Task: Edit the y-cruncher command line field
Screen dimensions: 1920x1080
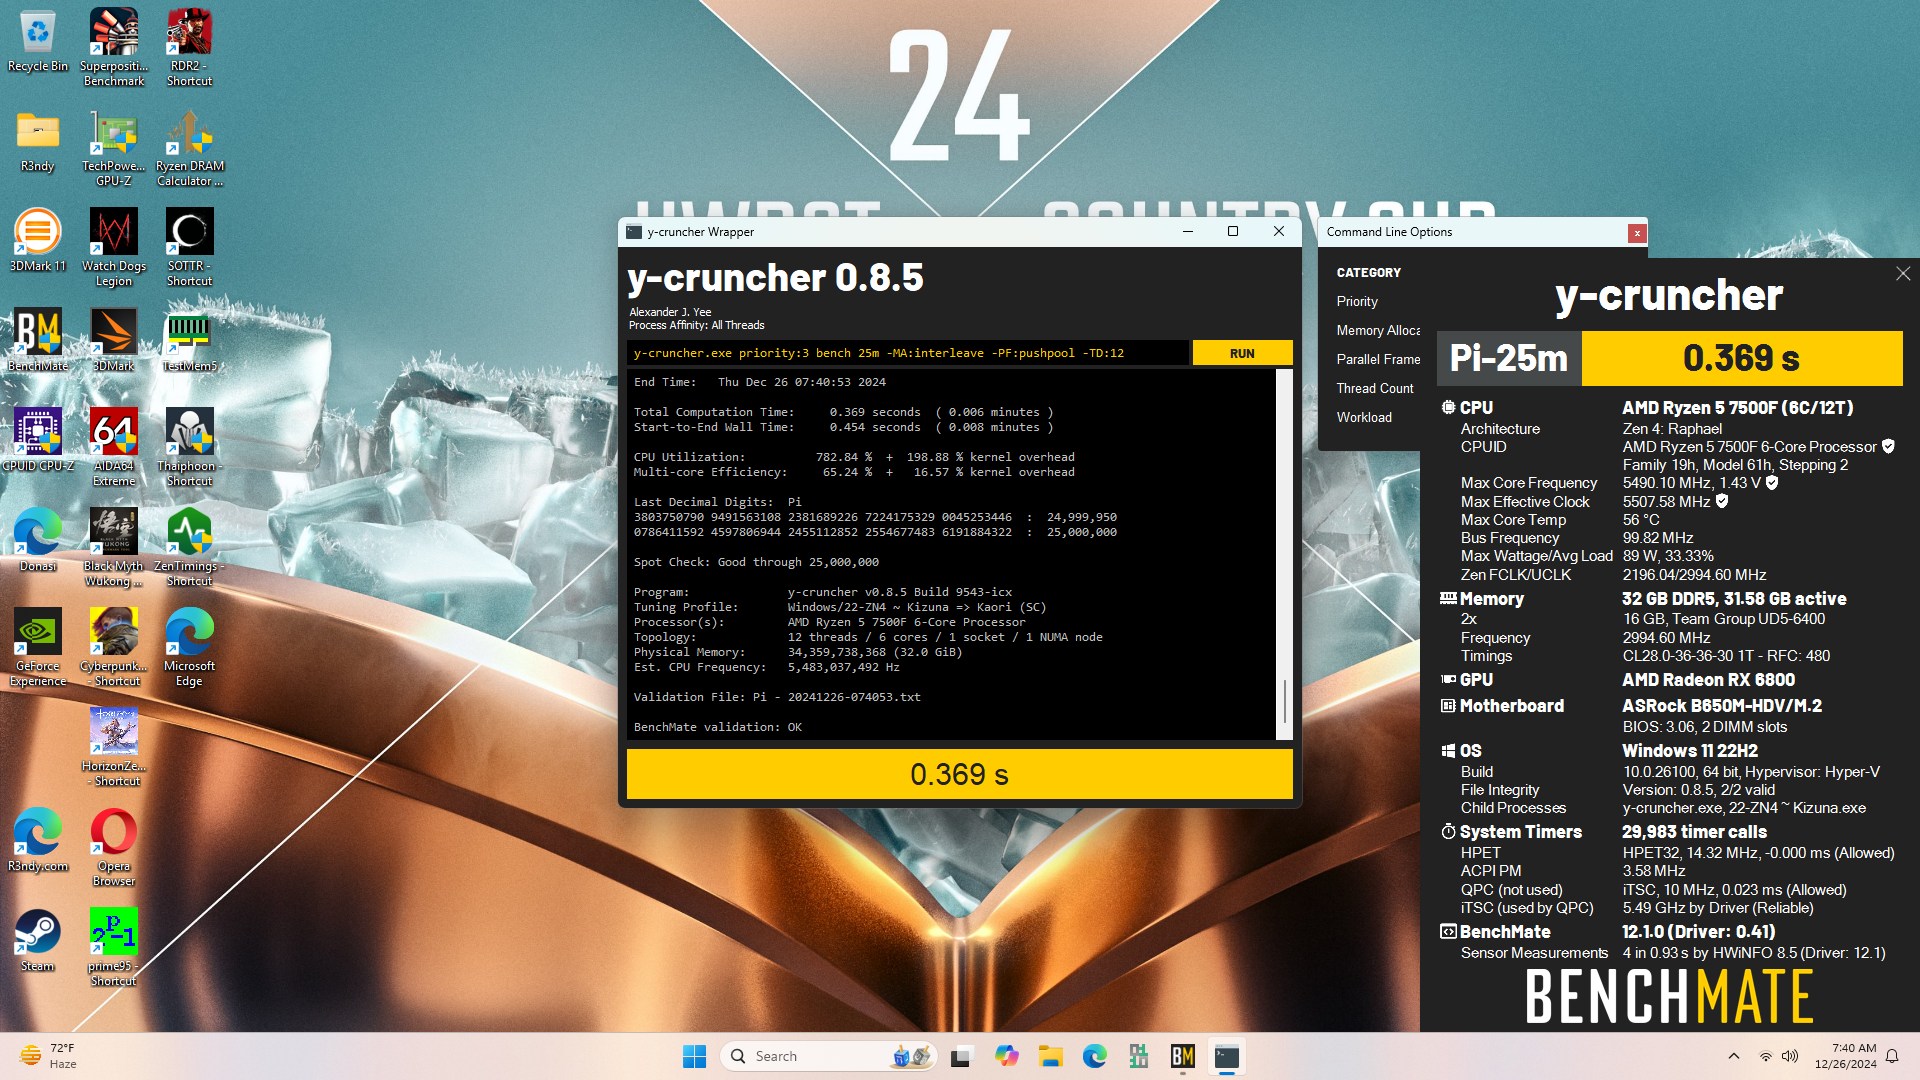Action: pos(908,353)
